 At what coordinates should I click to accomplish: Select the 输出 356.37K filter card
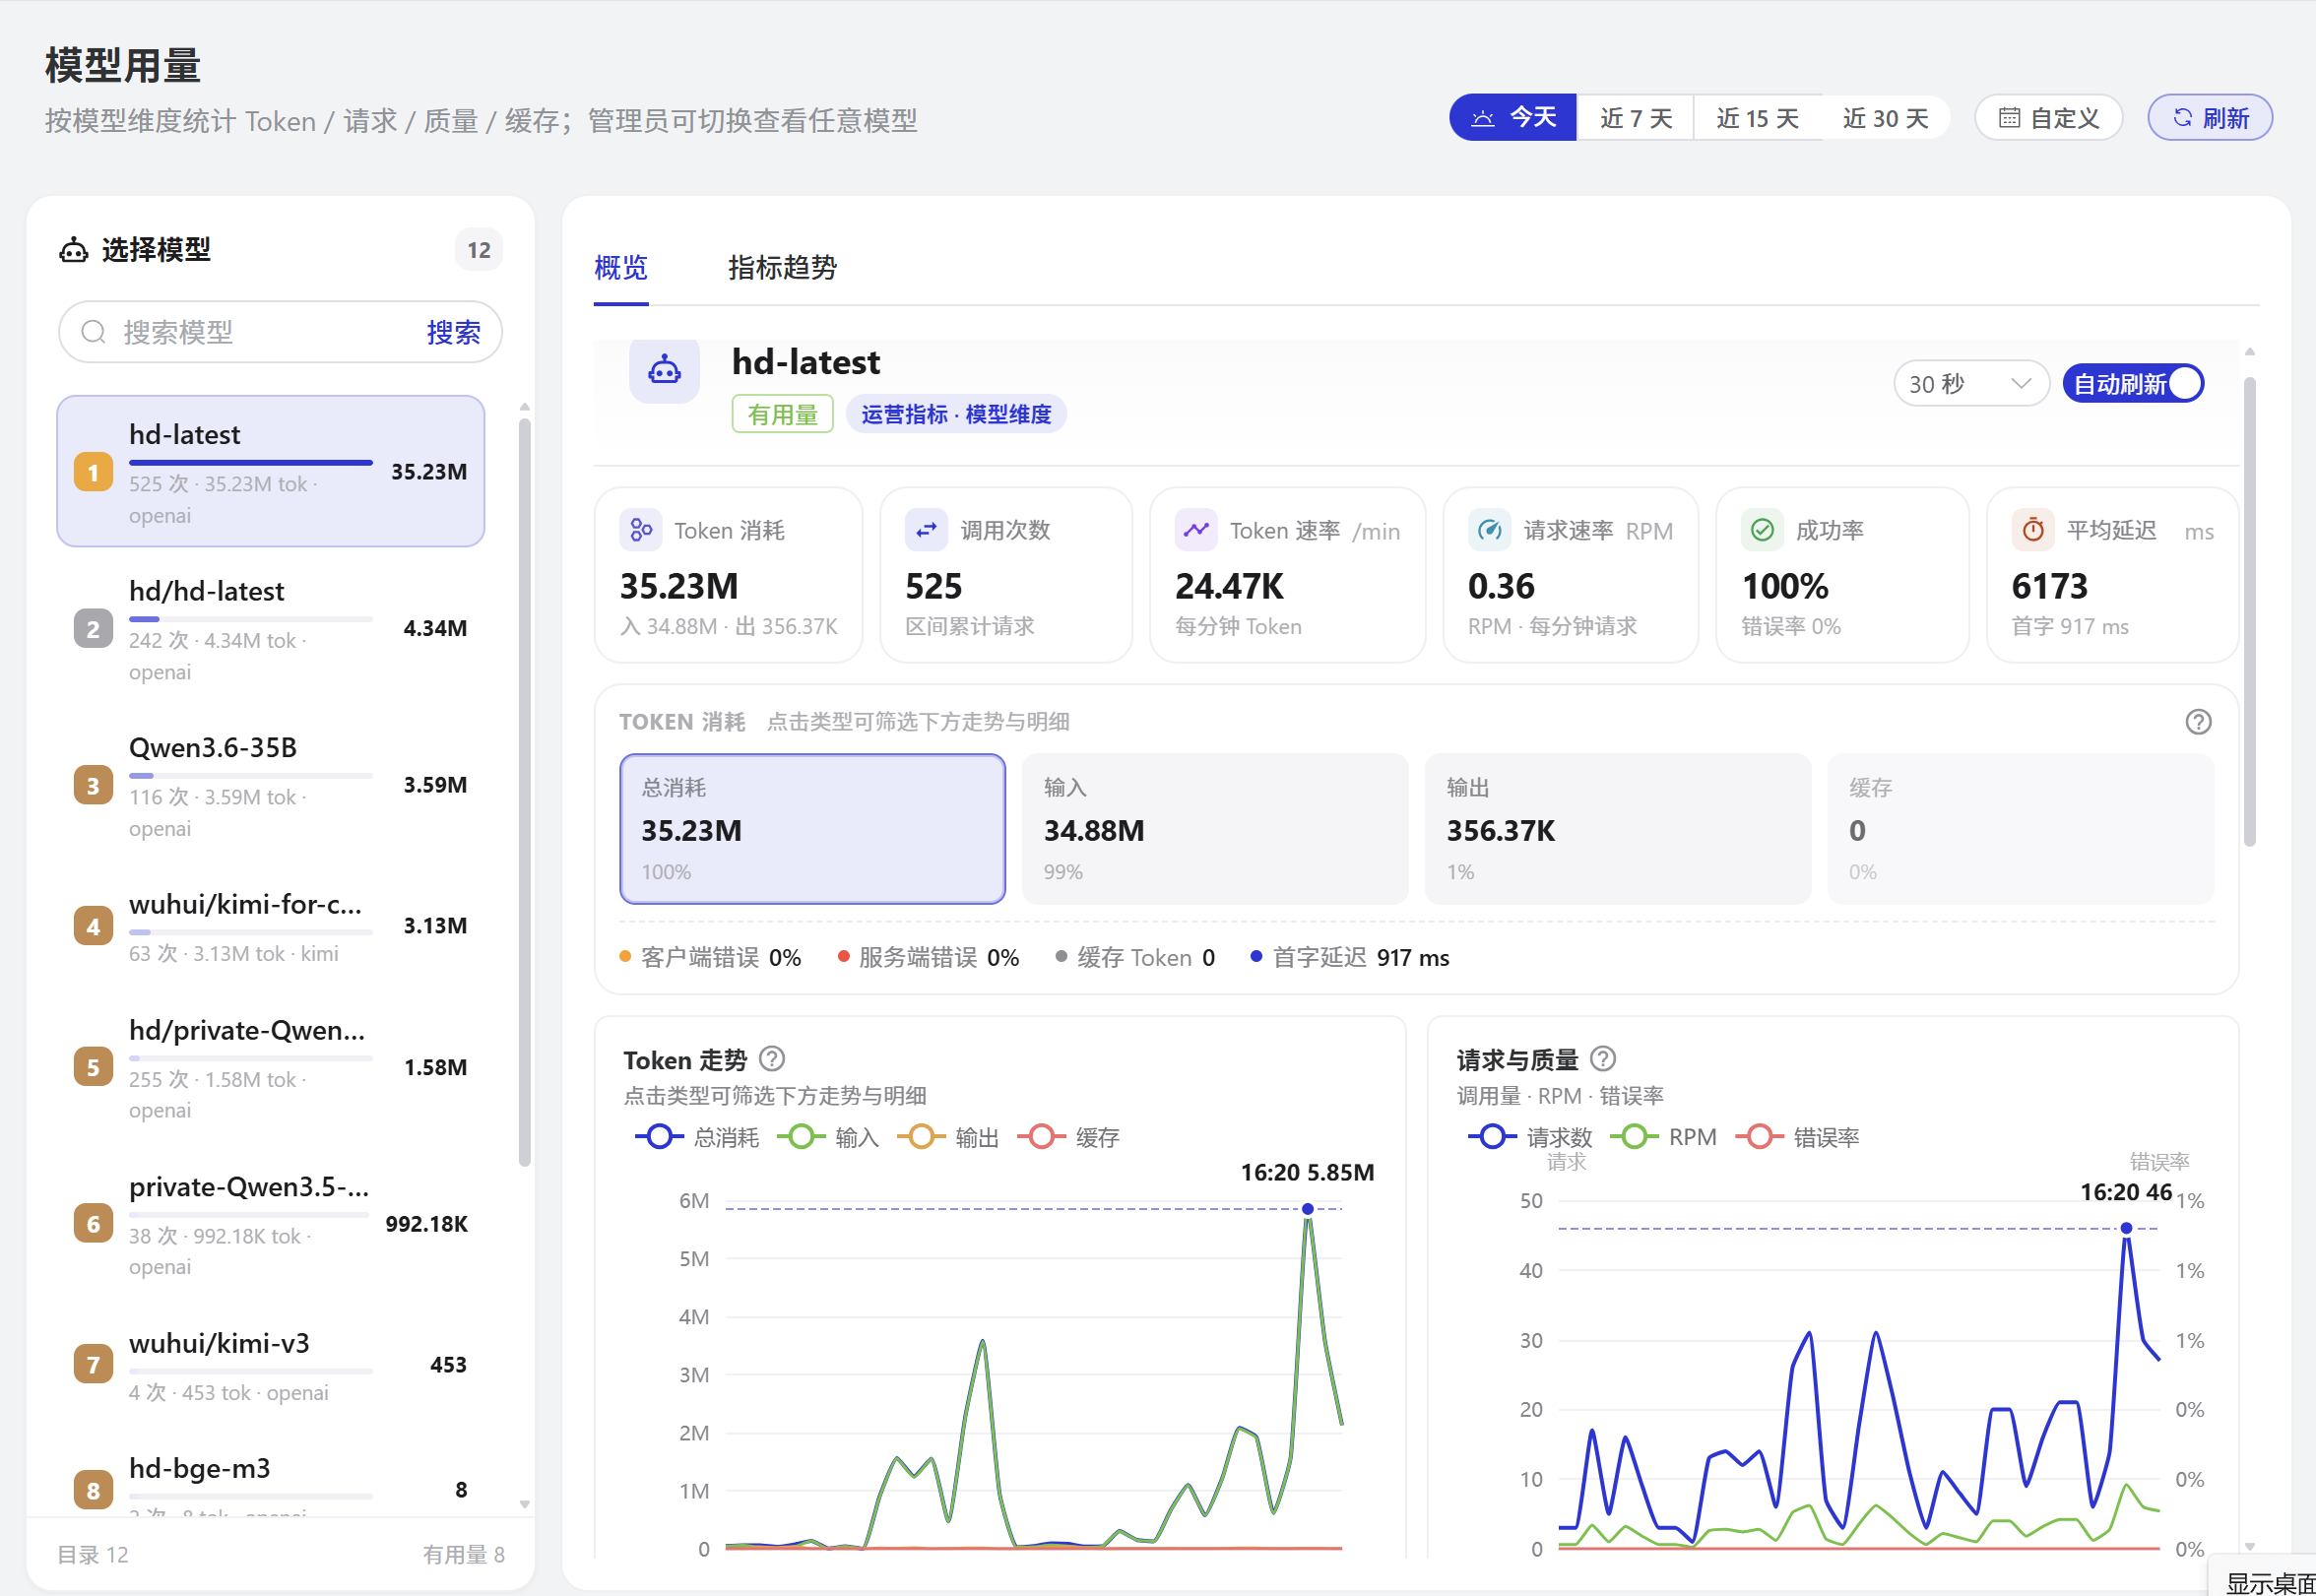tap(1618, 829)
